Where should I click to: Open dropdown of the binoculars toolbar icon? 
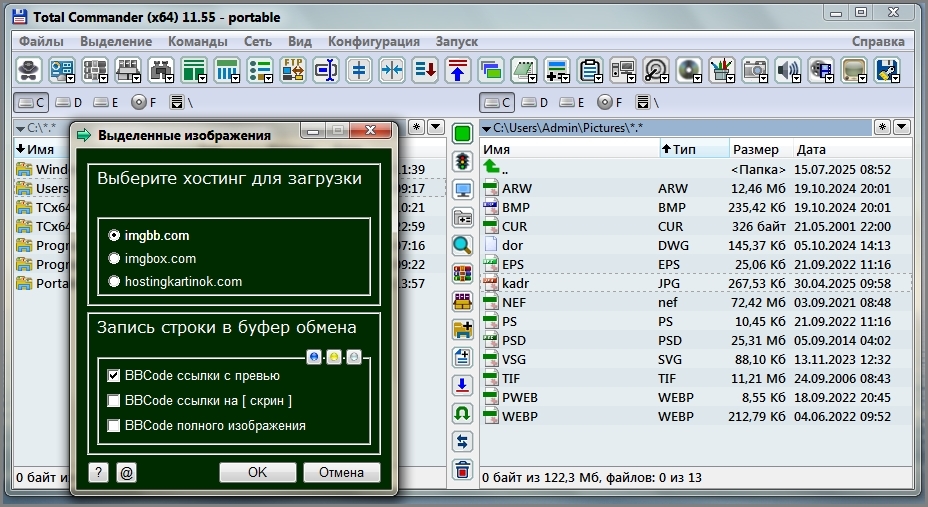click(169, 78)
